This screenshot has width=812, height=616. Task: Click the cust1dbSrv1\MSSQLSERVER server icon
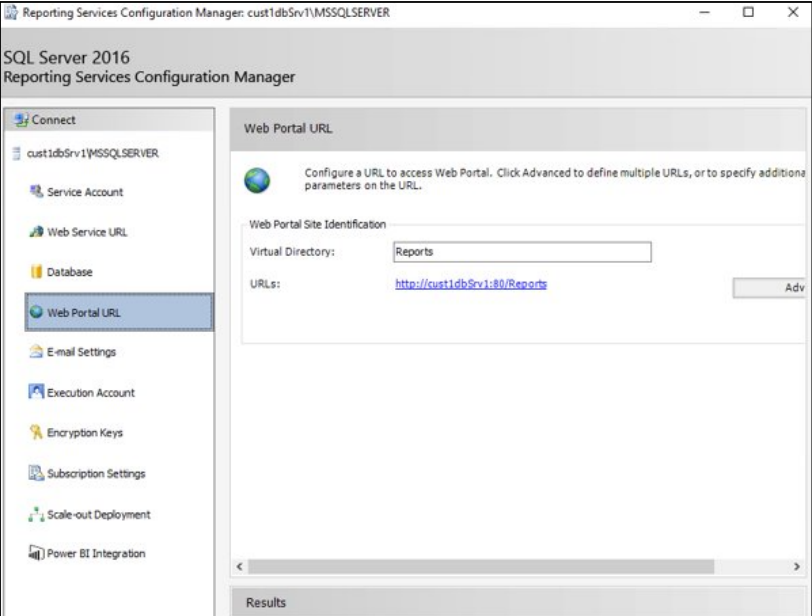[x=17, y=153]
